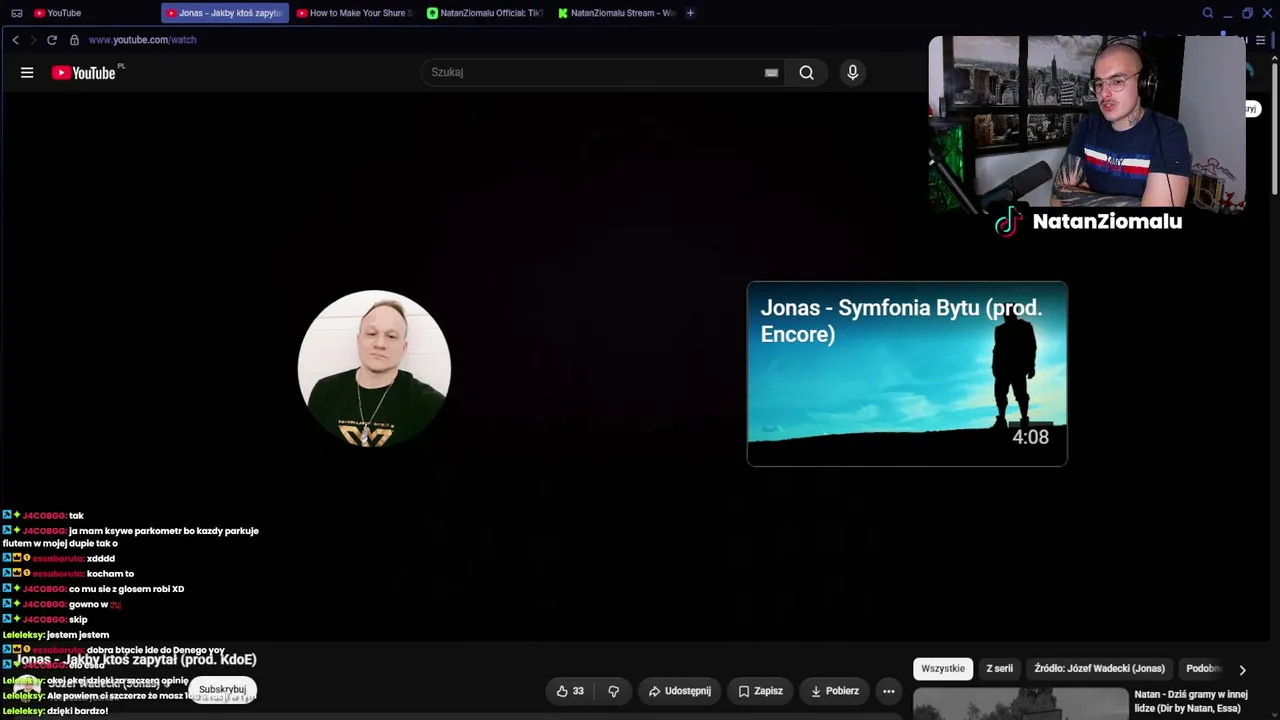Save video with the Zapisz button
Image resolution: width=1280 pixels, height=720 pixels.
760,691
